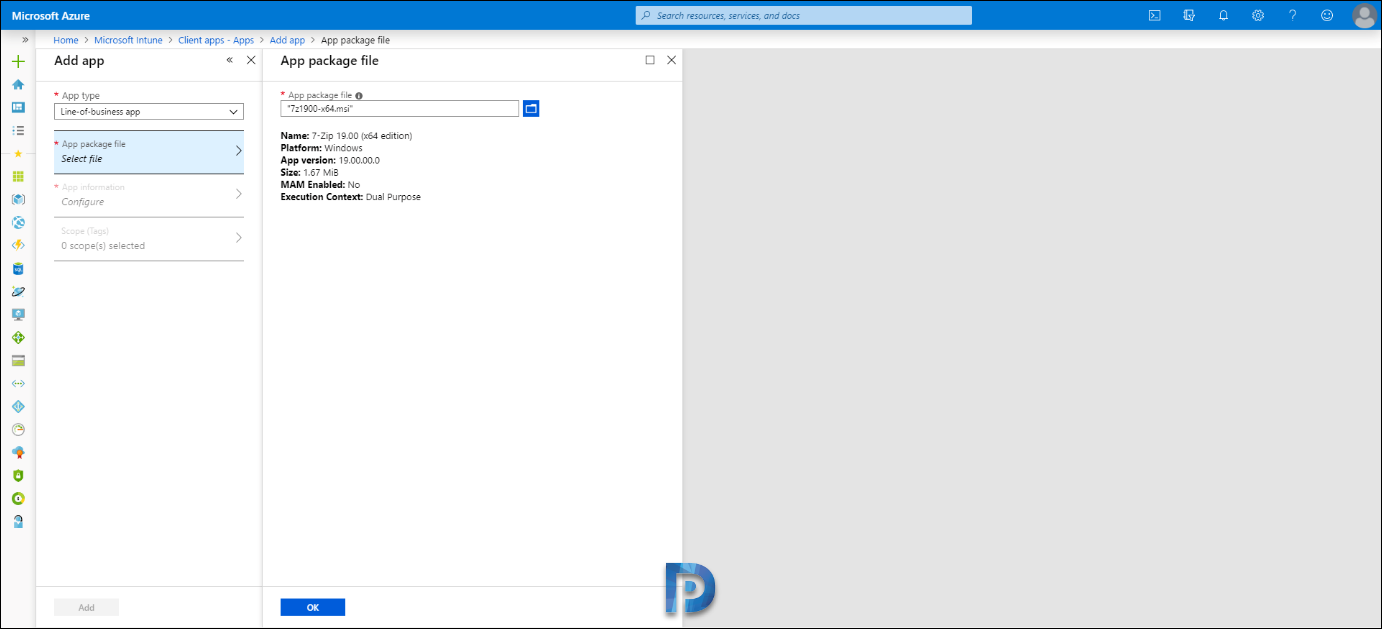The image size is (1382, 629).
Task: Open the Scope (Tags) row
Action: point(149,239)
